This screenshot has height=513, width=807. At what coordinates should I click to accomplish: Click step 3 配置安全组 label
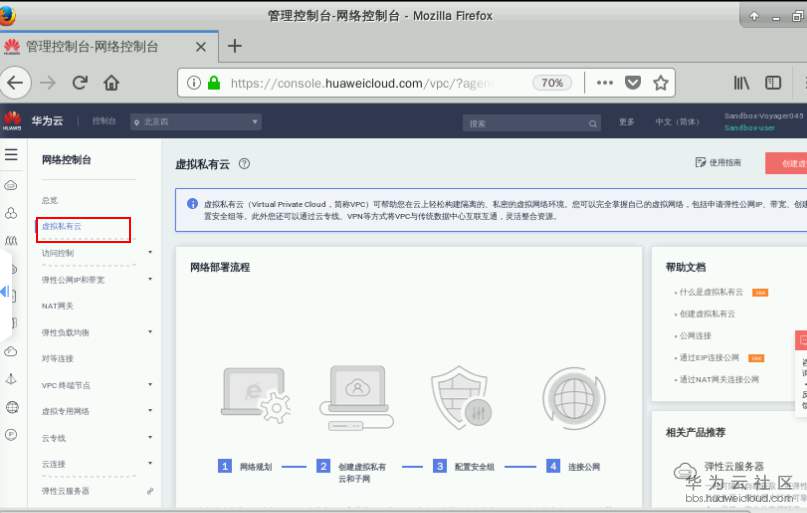click(x=474, y=467)
